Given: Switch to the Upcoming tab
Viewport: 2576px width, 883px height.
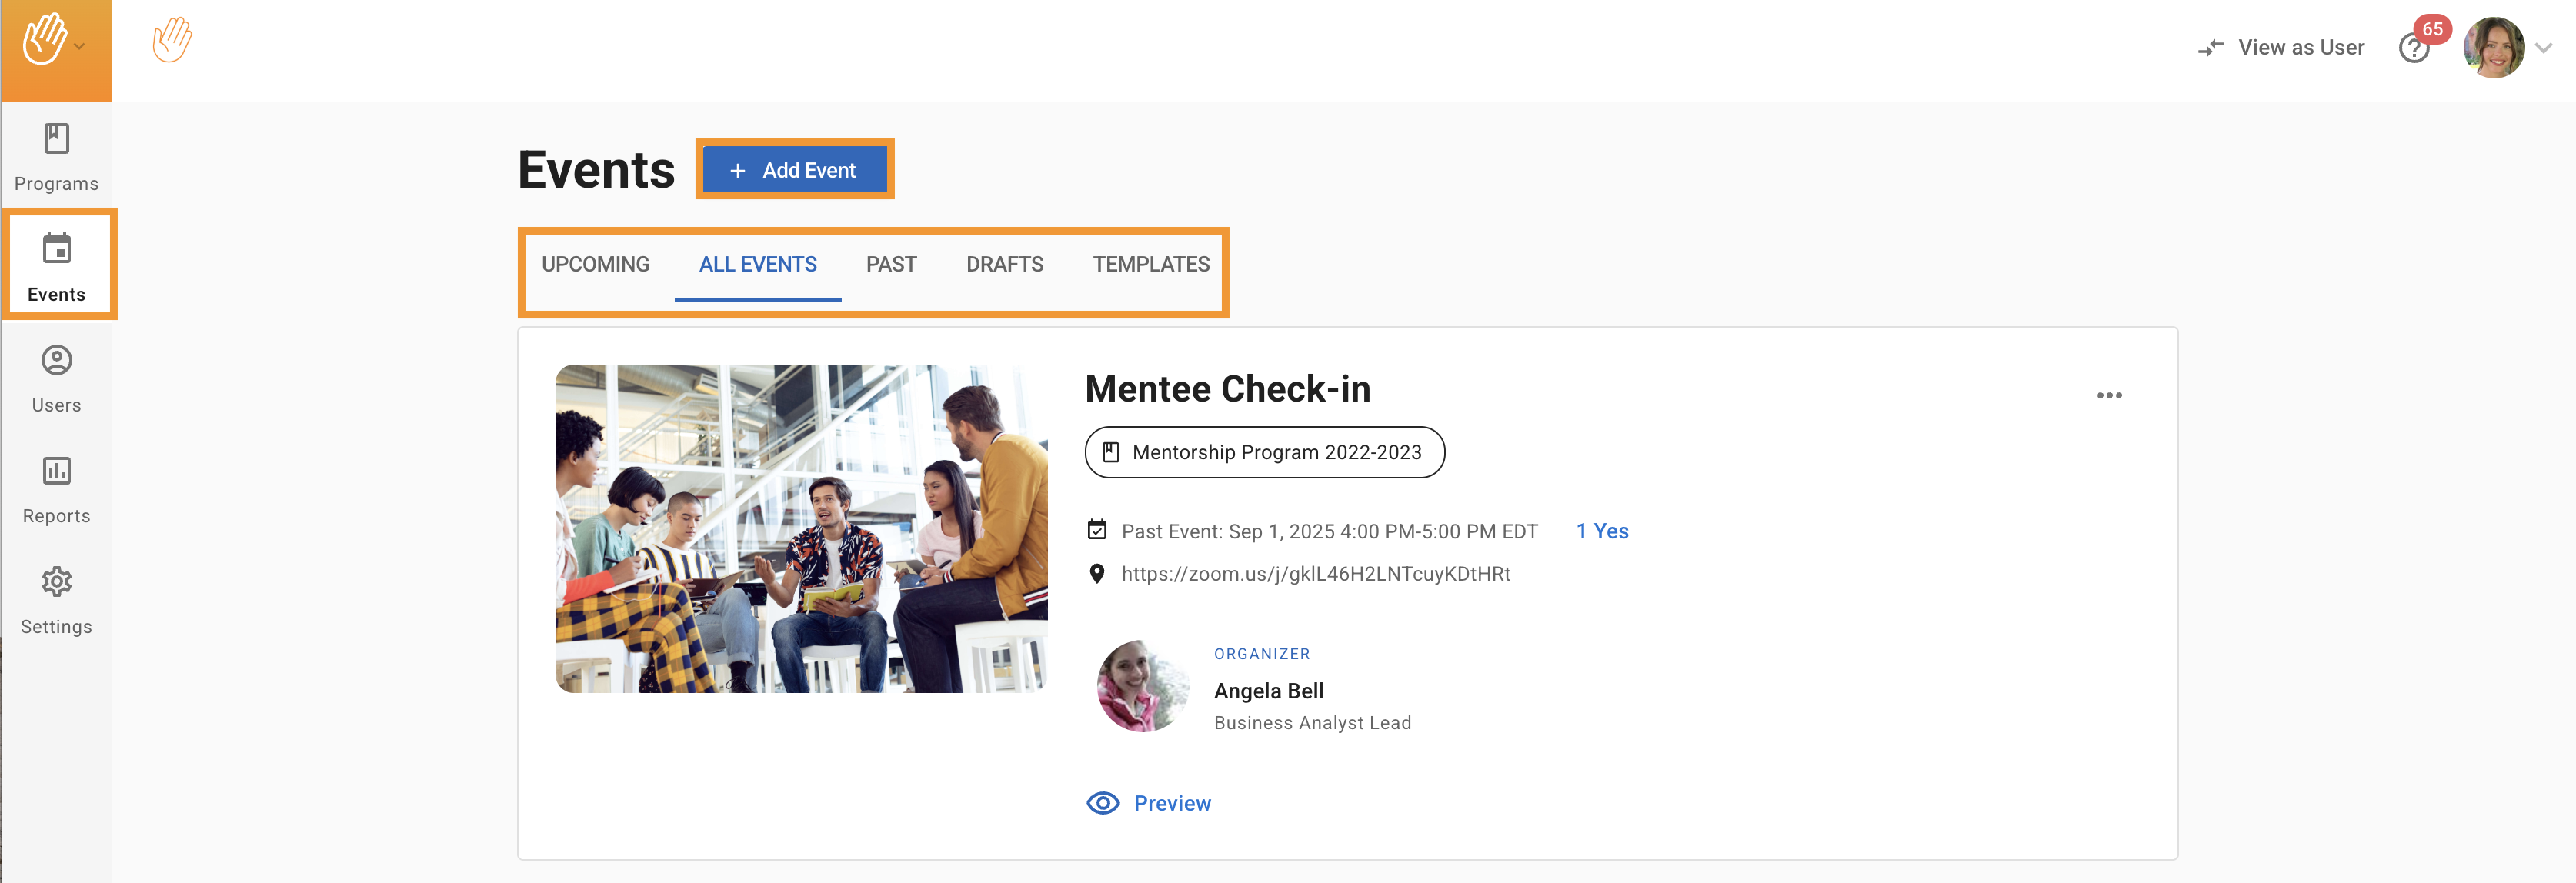Looking at the screenshot, I should click(595, 265).
